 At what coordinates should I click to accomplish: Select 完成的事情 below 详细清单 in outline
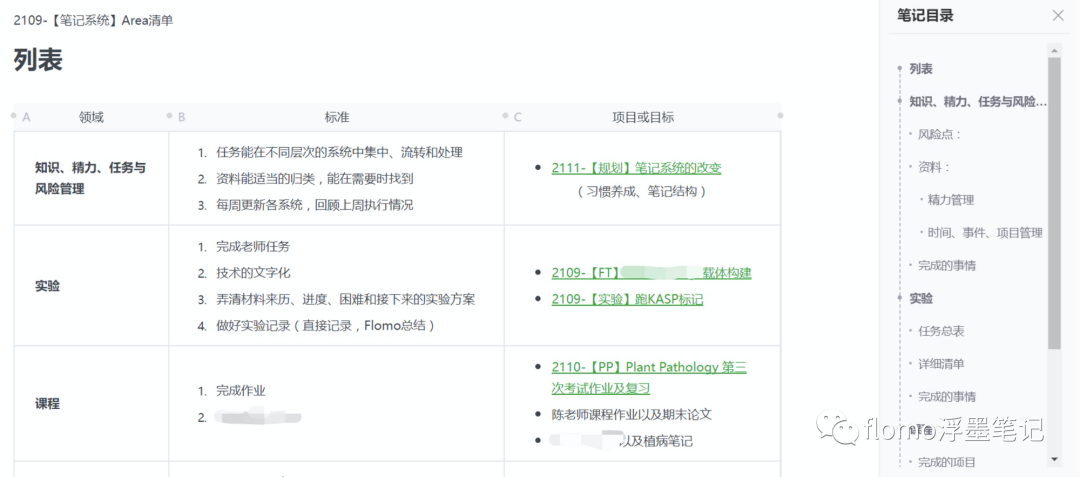tap(946, 396)
